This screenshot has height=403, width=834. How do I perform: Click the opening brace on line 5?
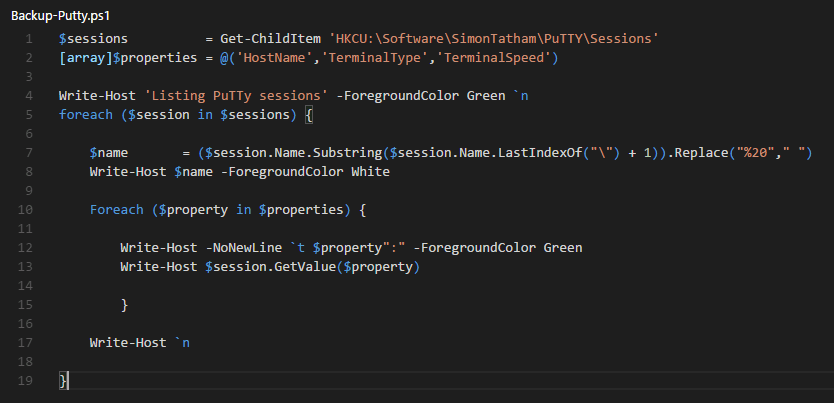[308, 115]
